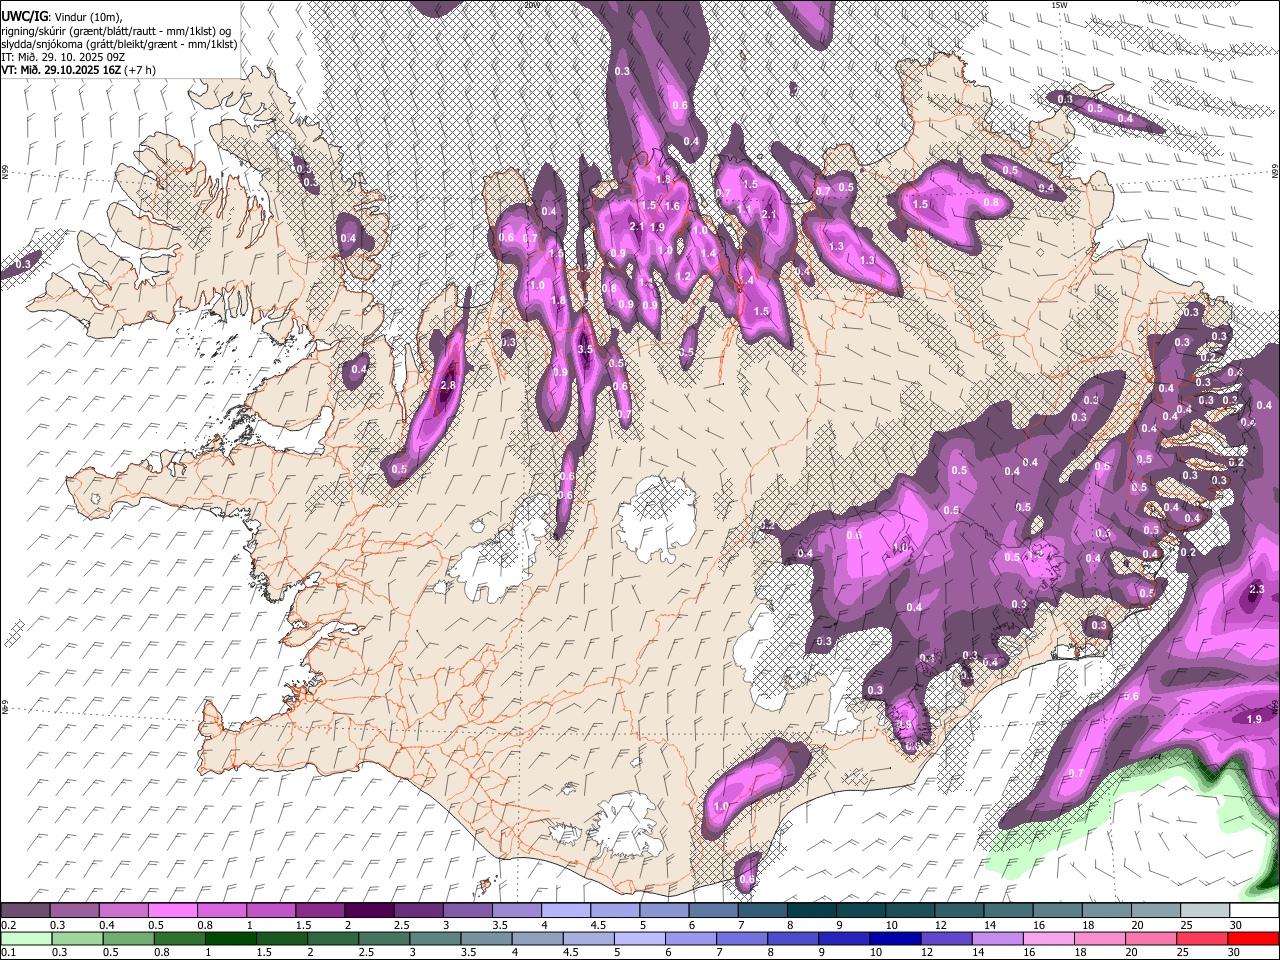The image size is (1280, 960).
Task: Click the bold 'VT: Mið. 29.10.2025 16Z' valid time
Action: pyautogui.click(x=61, y=70)
